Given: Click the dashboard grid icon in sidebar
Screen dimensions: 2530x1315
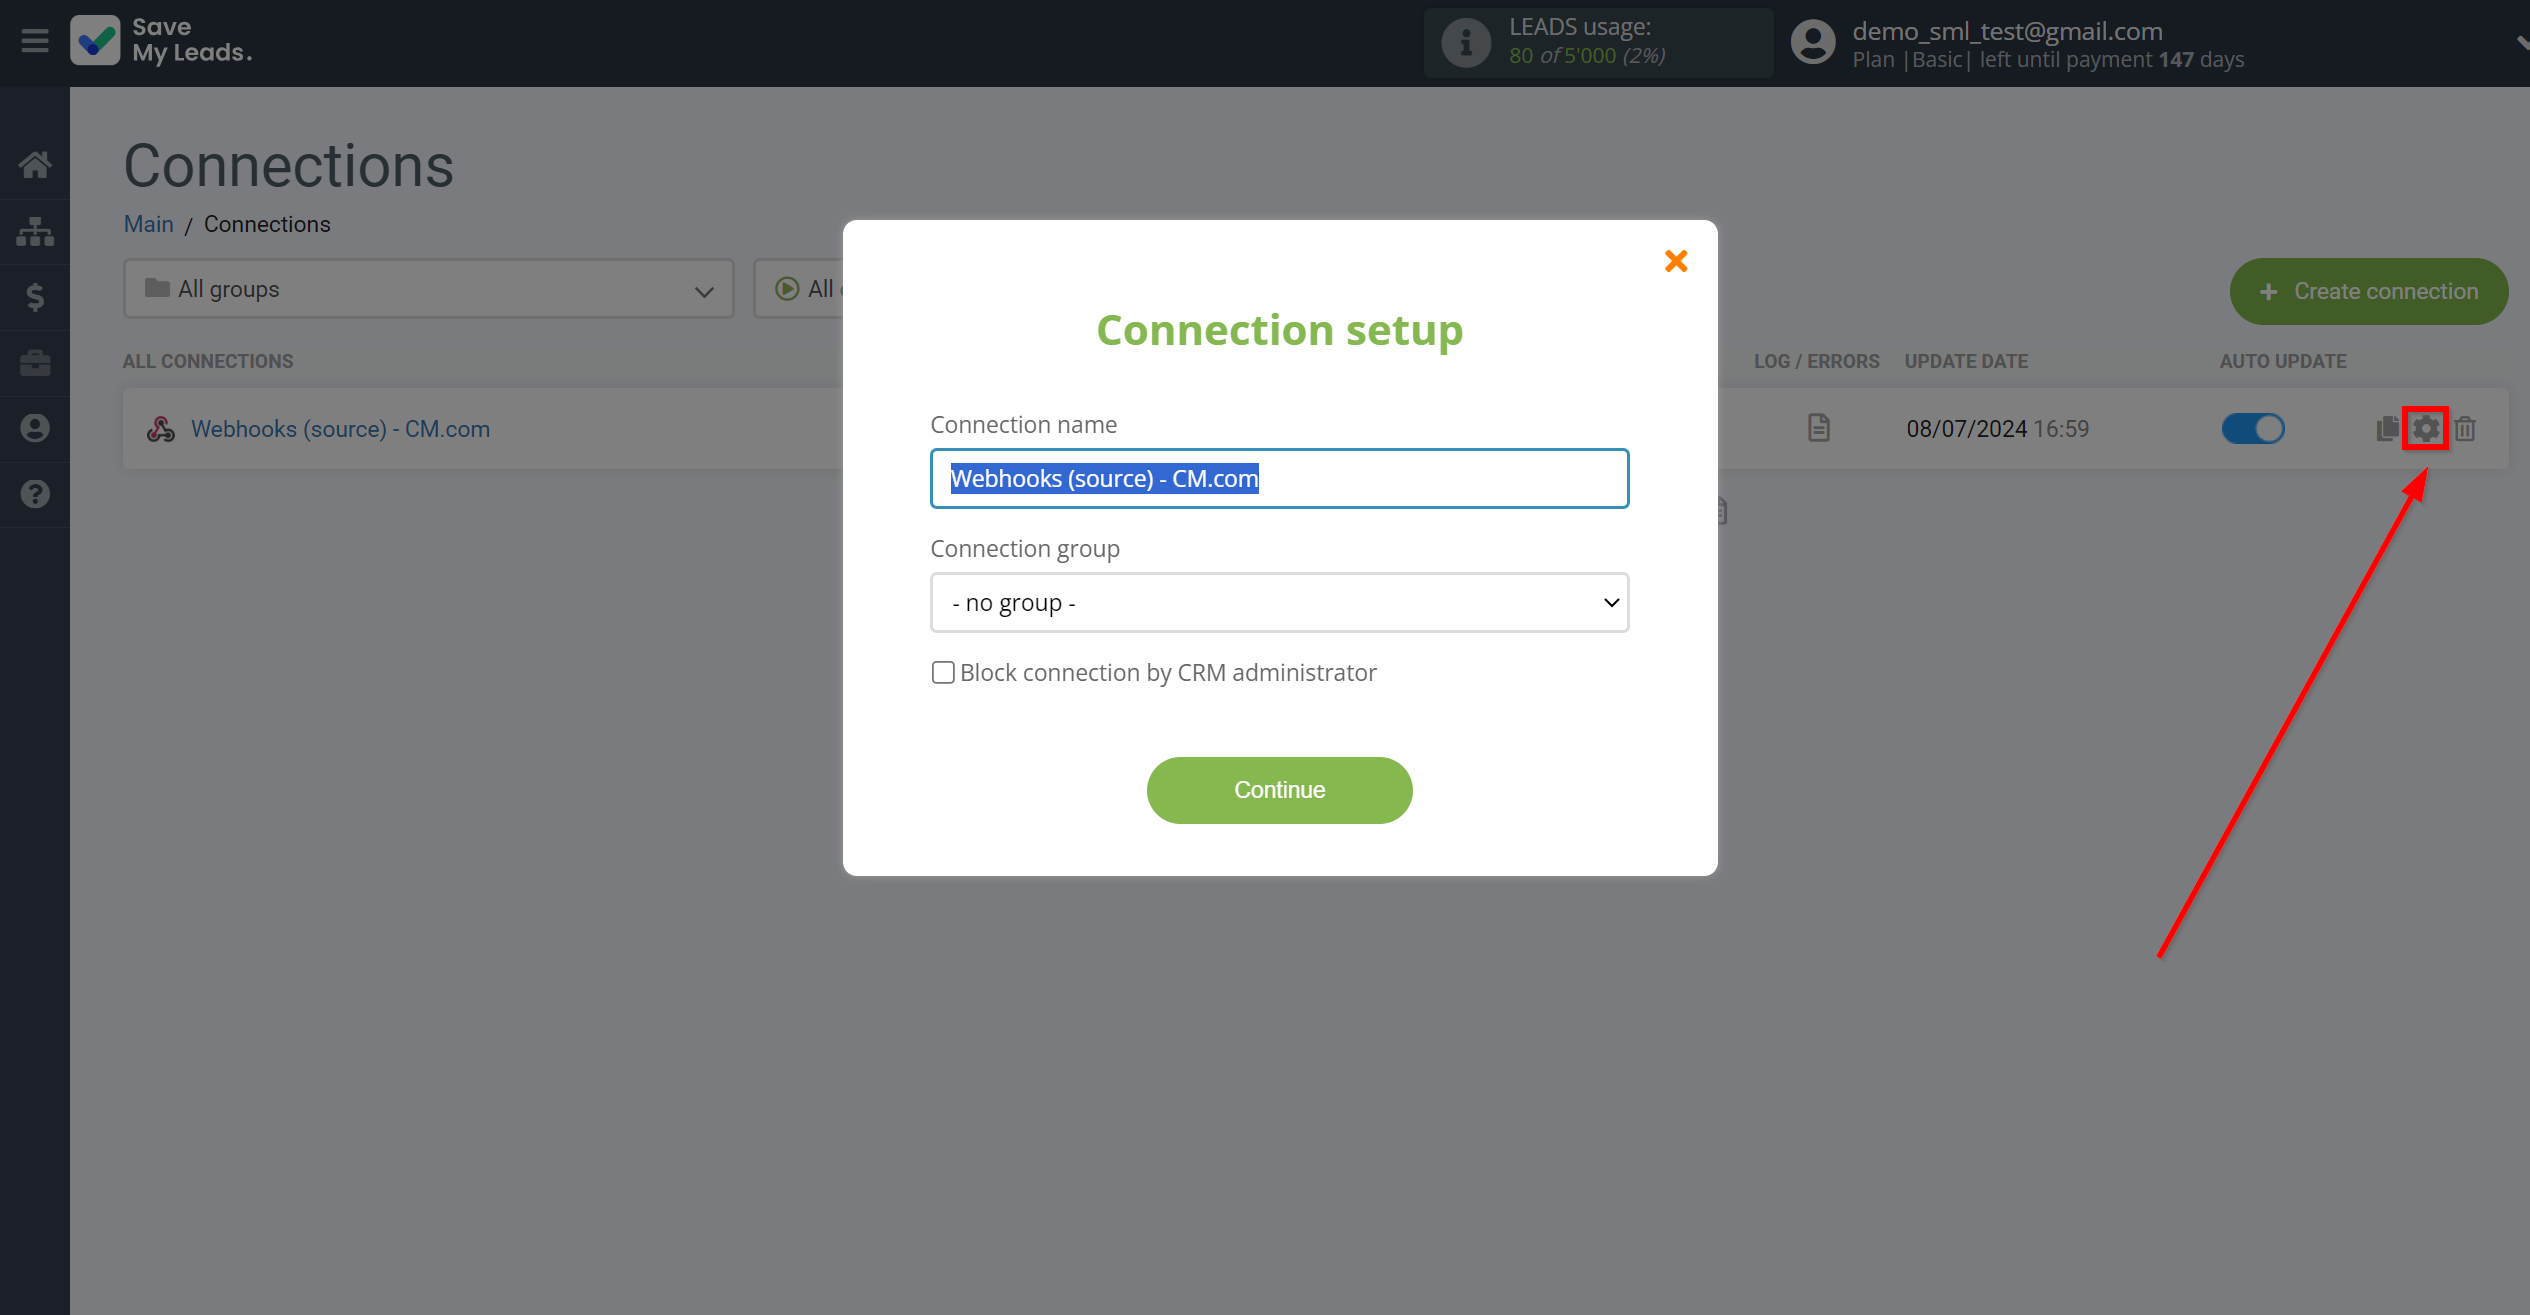Looking at the screenshot, I should [35, 233].
